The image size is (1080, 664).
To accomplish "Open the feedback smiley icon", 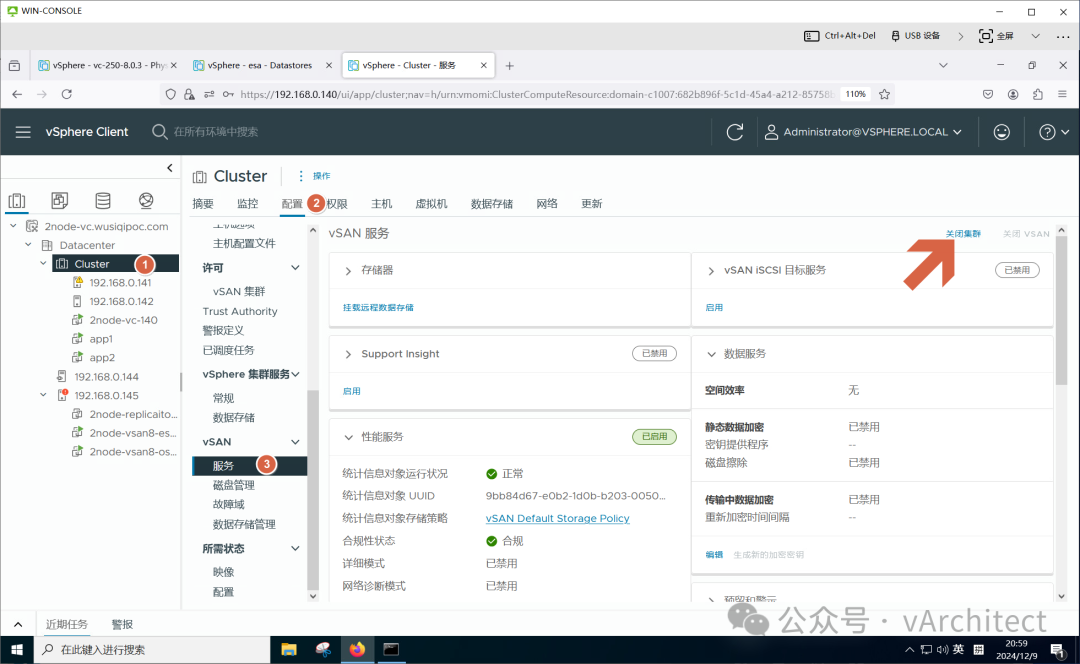I will click(1001, 132).
